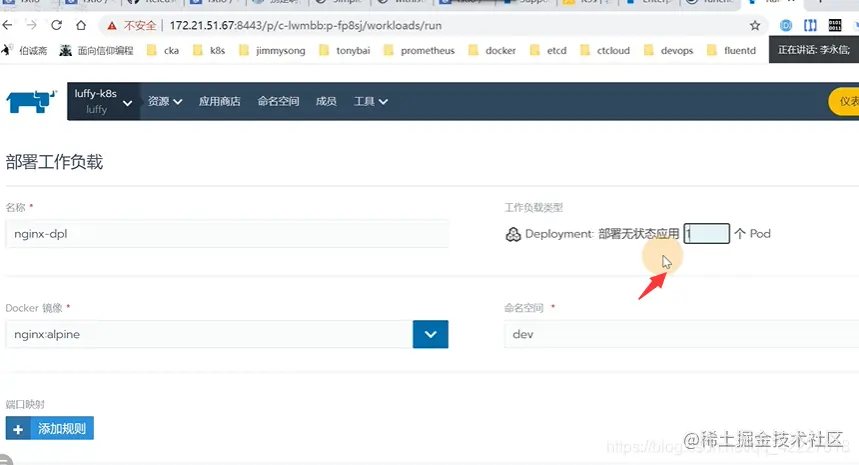Expand the luffy-k8s cluster project selector
This screenshot has width=859, height=465.
click(104, 101)
